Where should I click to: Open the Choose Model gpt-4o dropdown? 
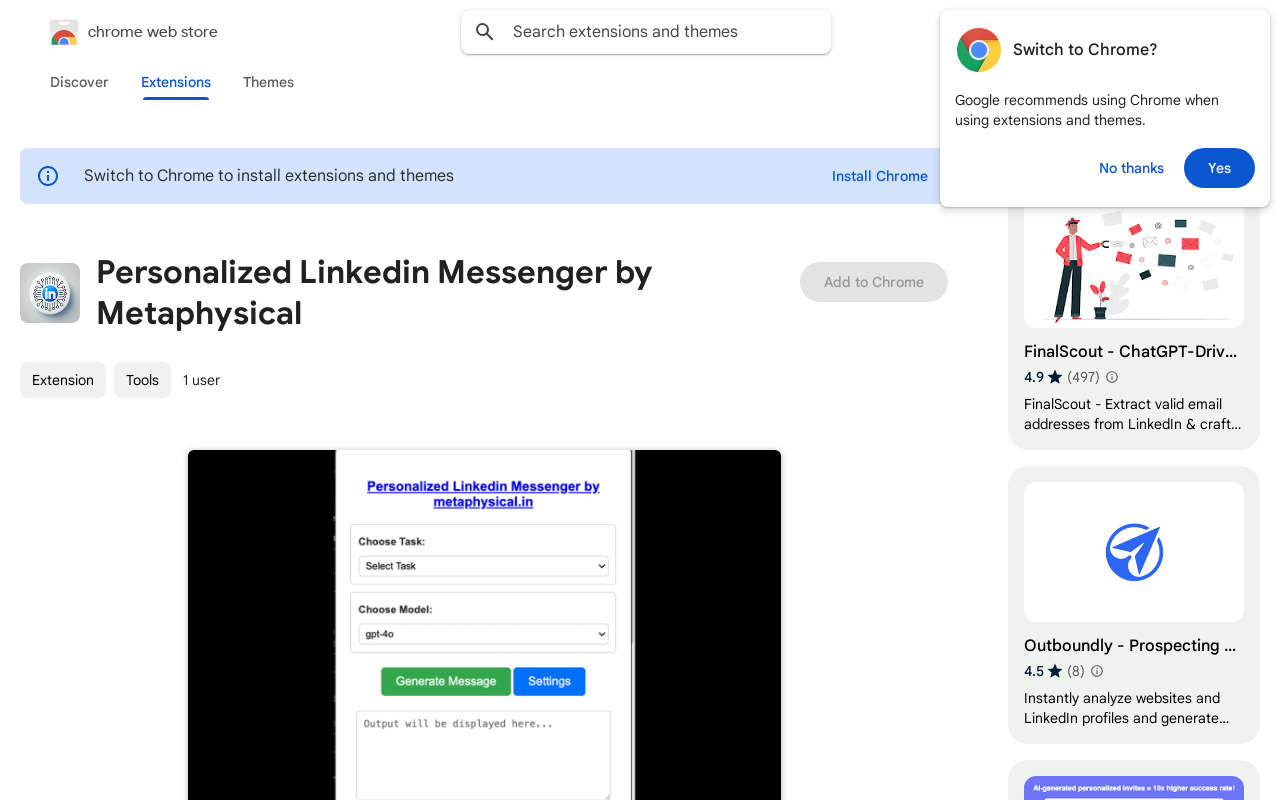[x=484, y=634]
